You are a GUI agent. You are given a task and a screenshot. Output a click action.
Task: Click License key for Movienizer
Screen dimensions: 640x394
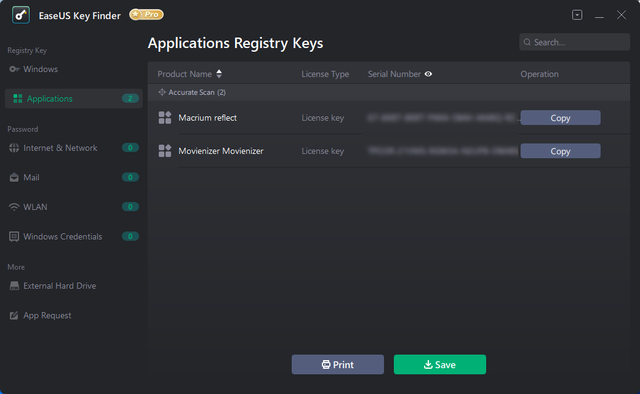tap(322, 151)
